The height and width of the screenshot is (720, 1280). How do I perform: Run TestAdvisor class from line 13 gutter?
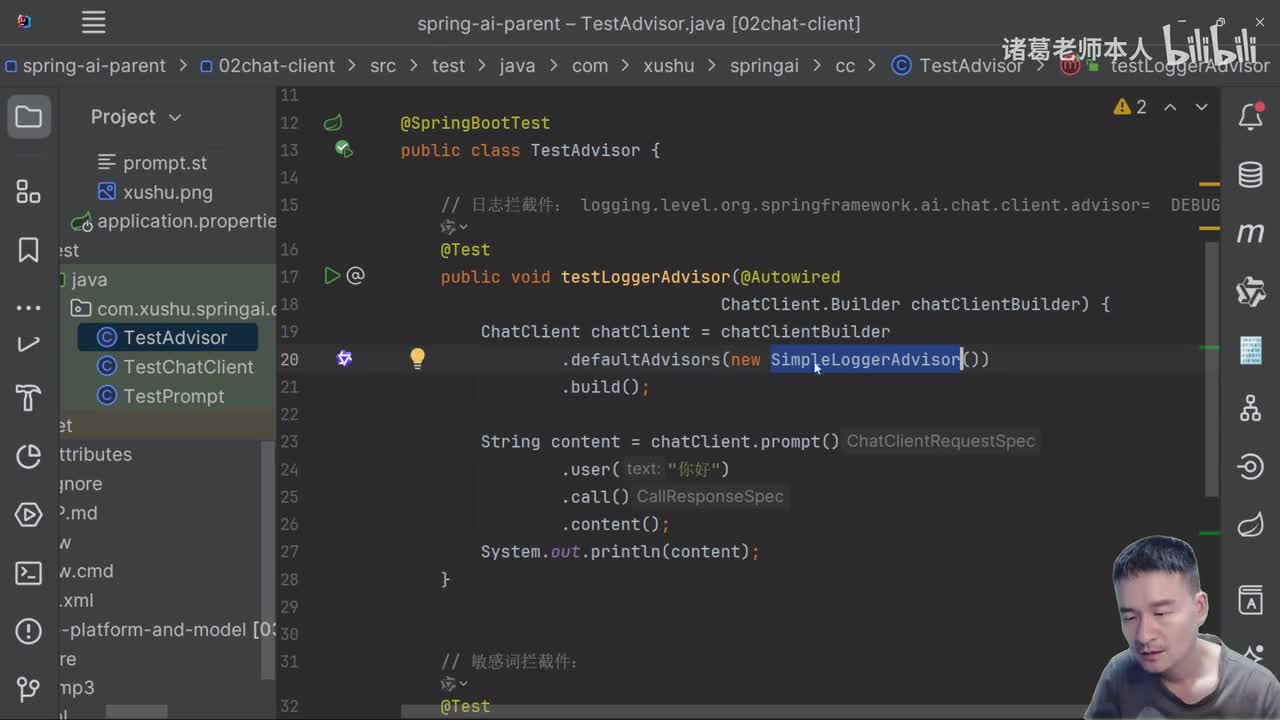pos(344,150)
